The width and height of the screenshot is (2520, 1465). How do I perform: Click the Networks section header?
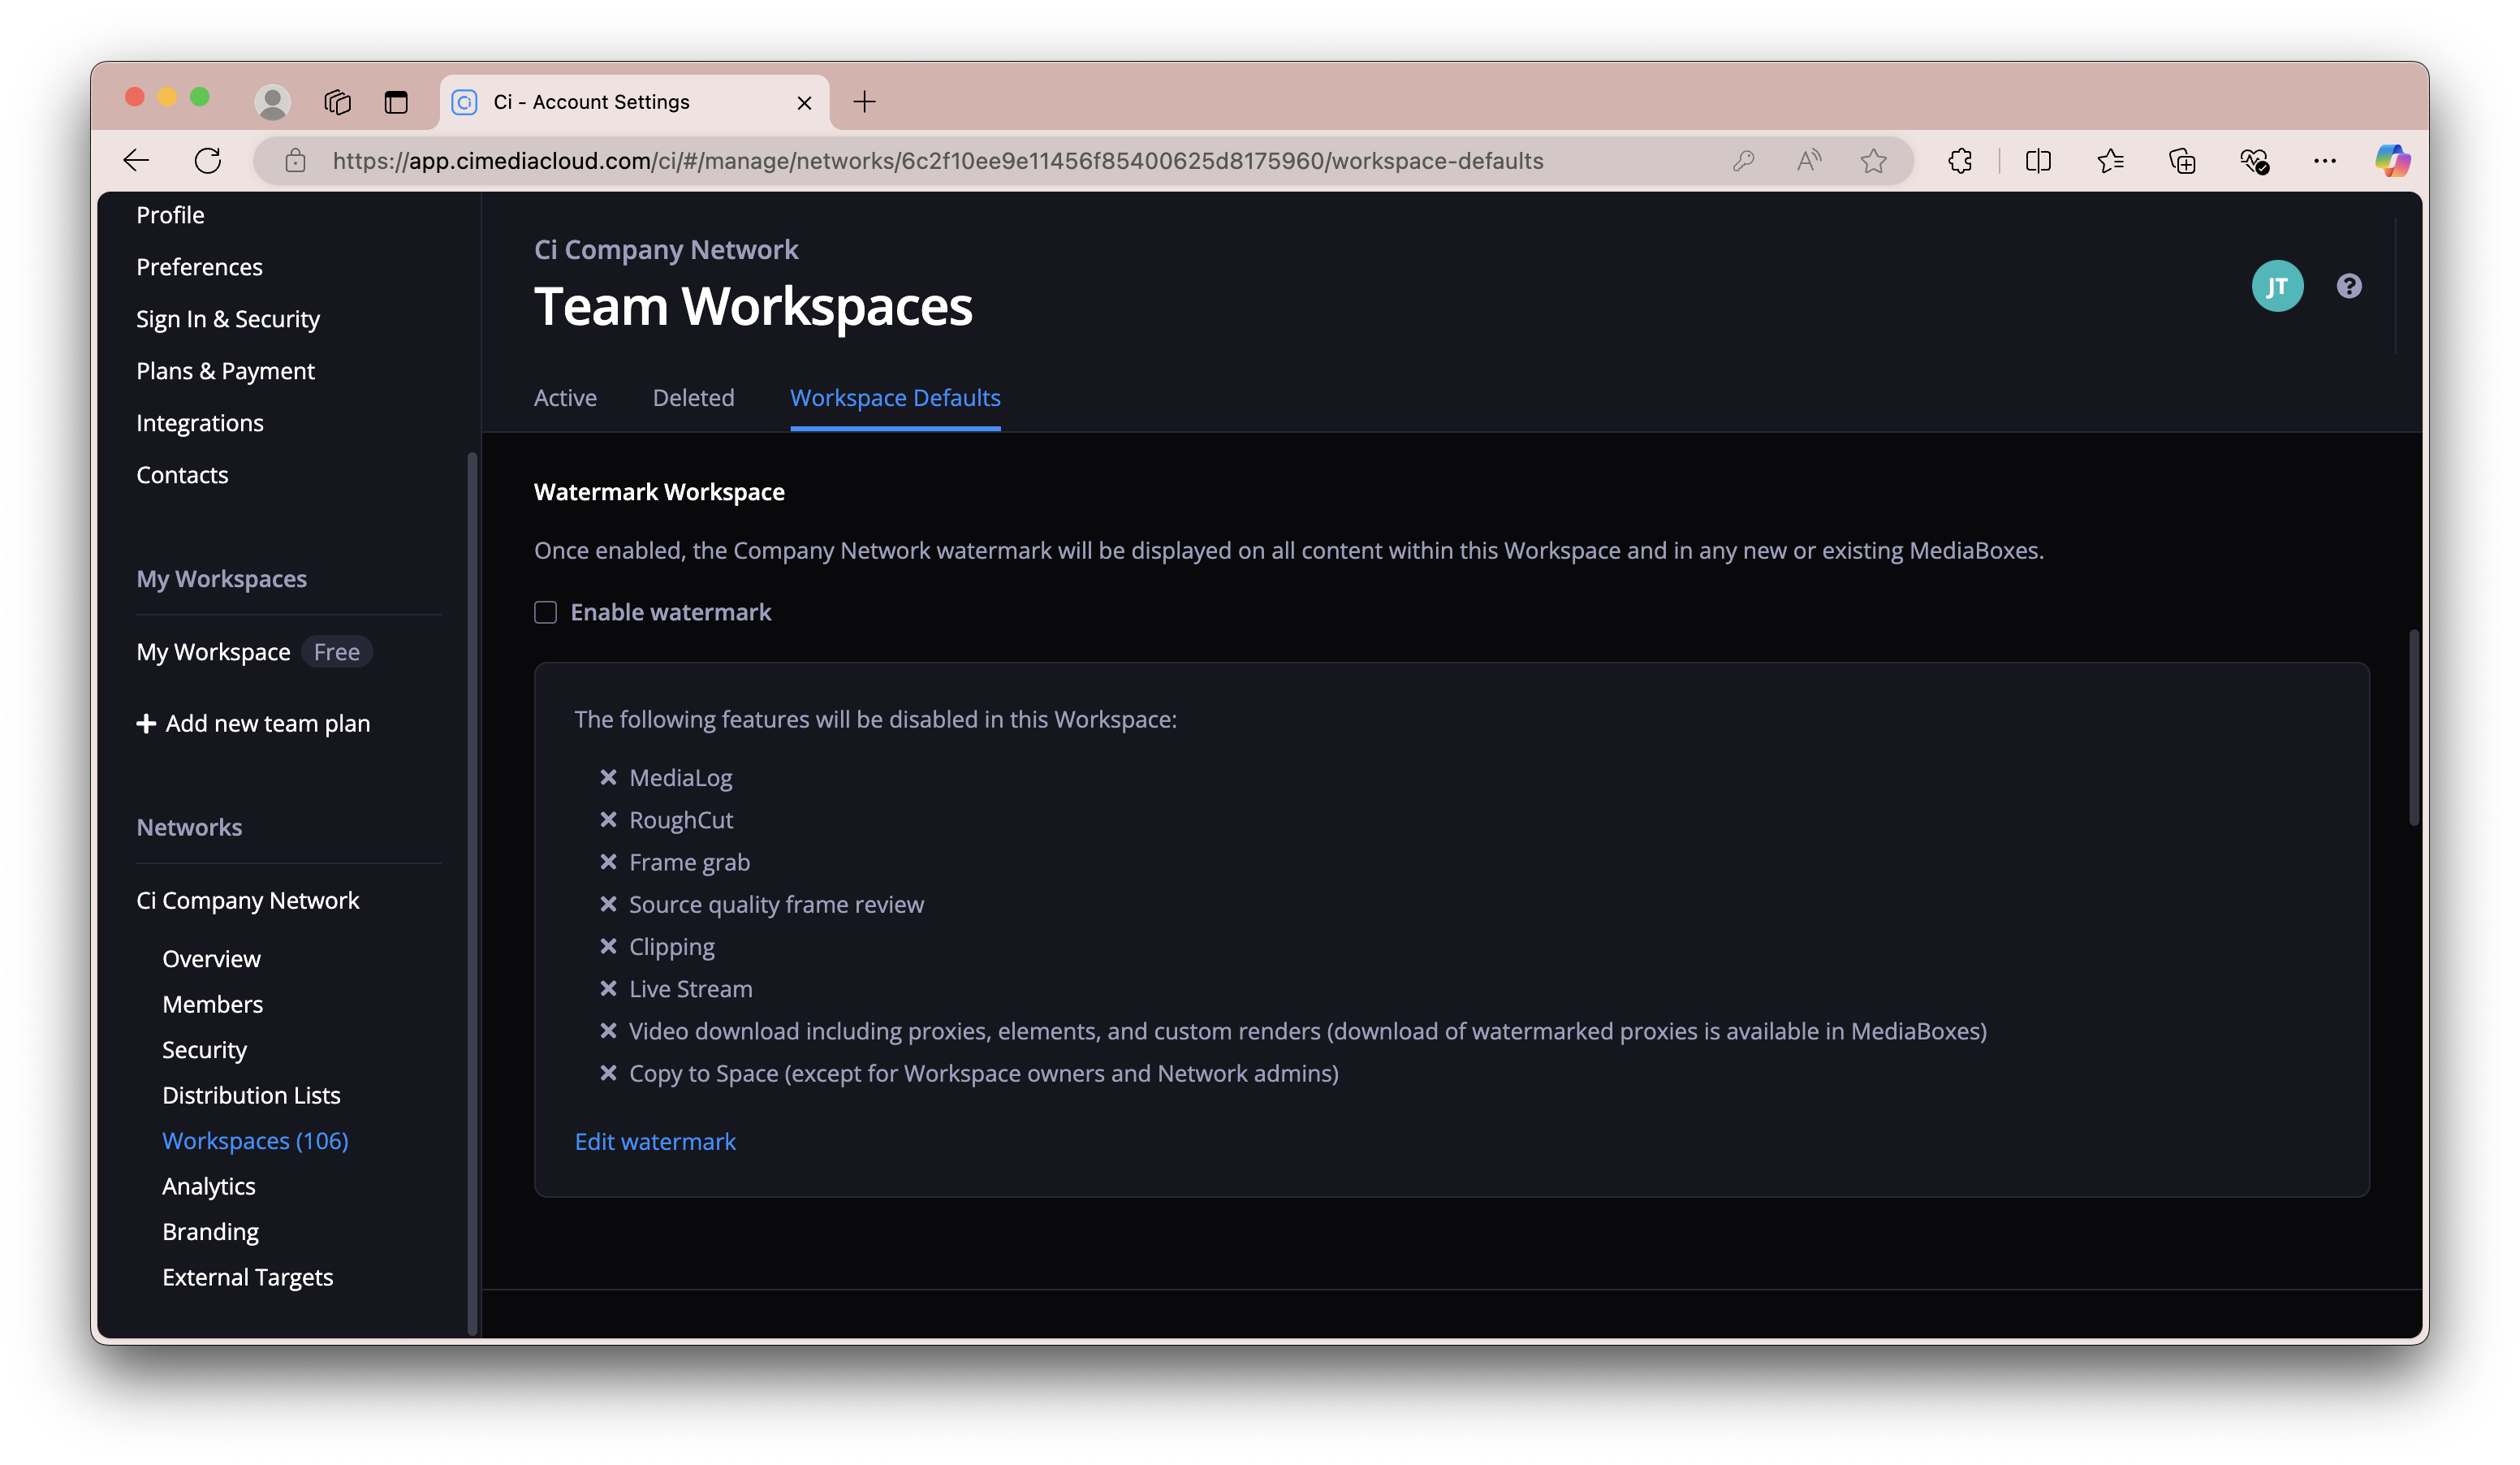coord(189,827)
